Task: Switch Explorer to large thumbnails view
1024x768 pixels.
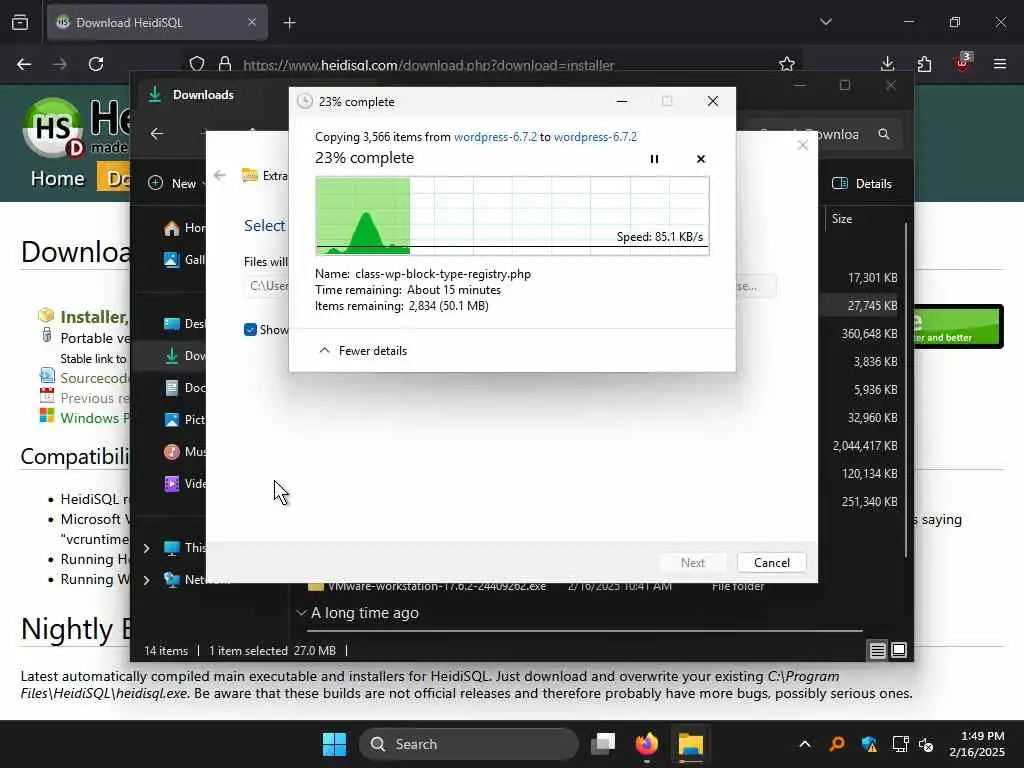Action: (899, 650)
